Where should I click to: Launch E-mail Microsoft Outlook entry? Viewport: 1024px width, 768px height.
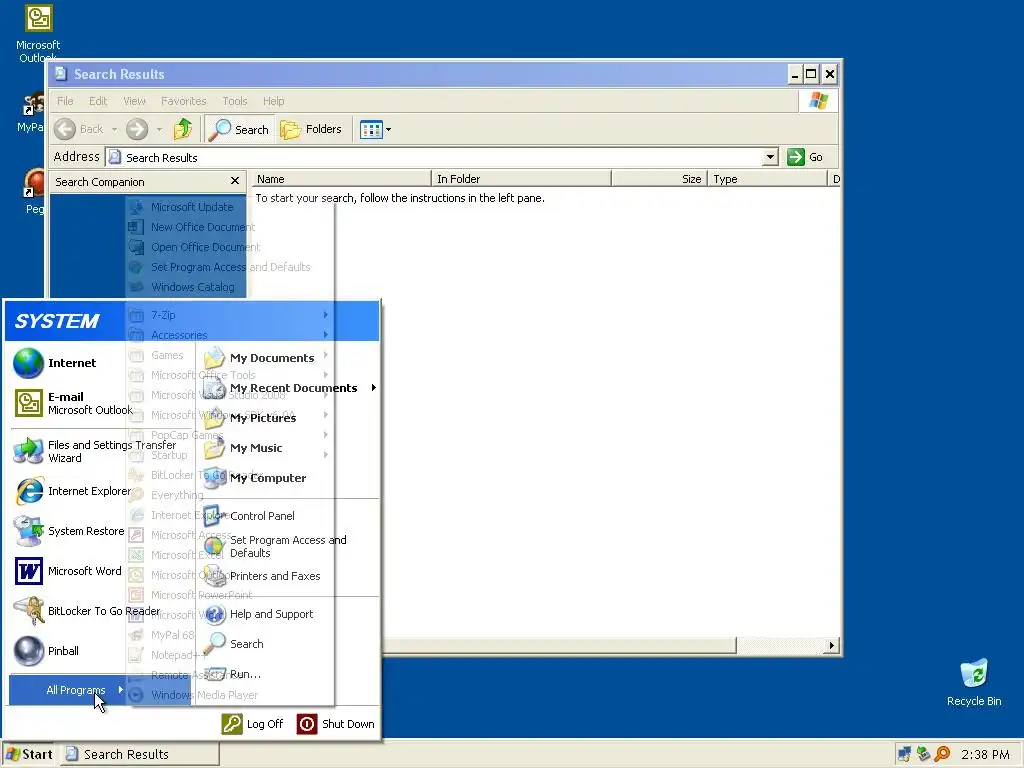(x=72, y=403)
